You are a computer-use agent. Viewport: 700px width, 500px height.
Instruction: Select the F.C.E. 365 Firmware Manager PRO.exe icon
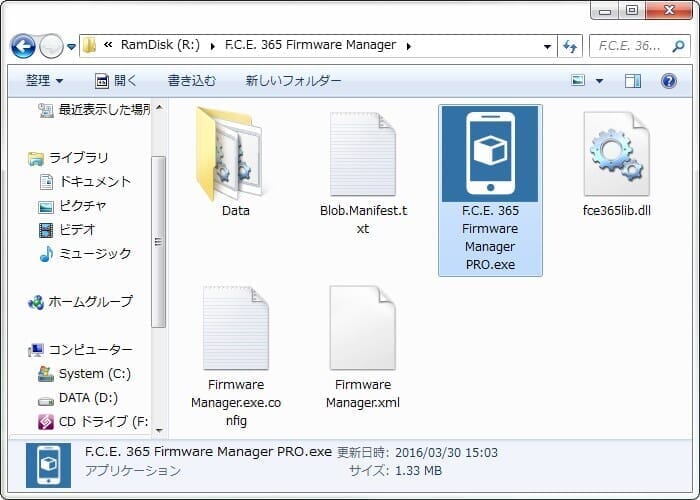[x=490, y=154]
